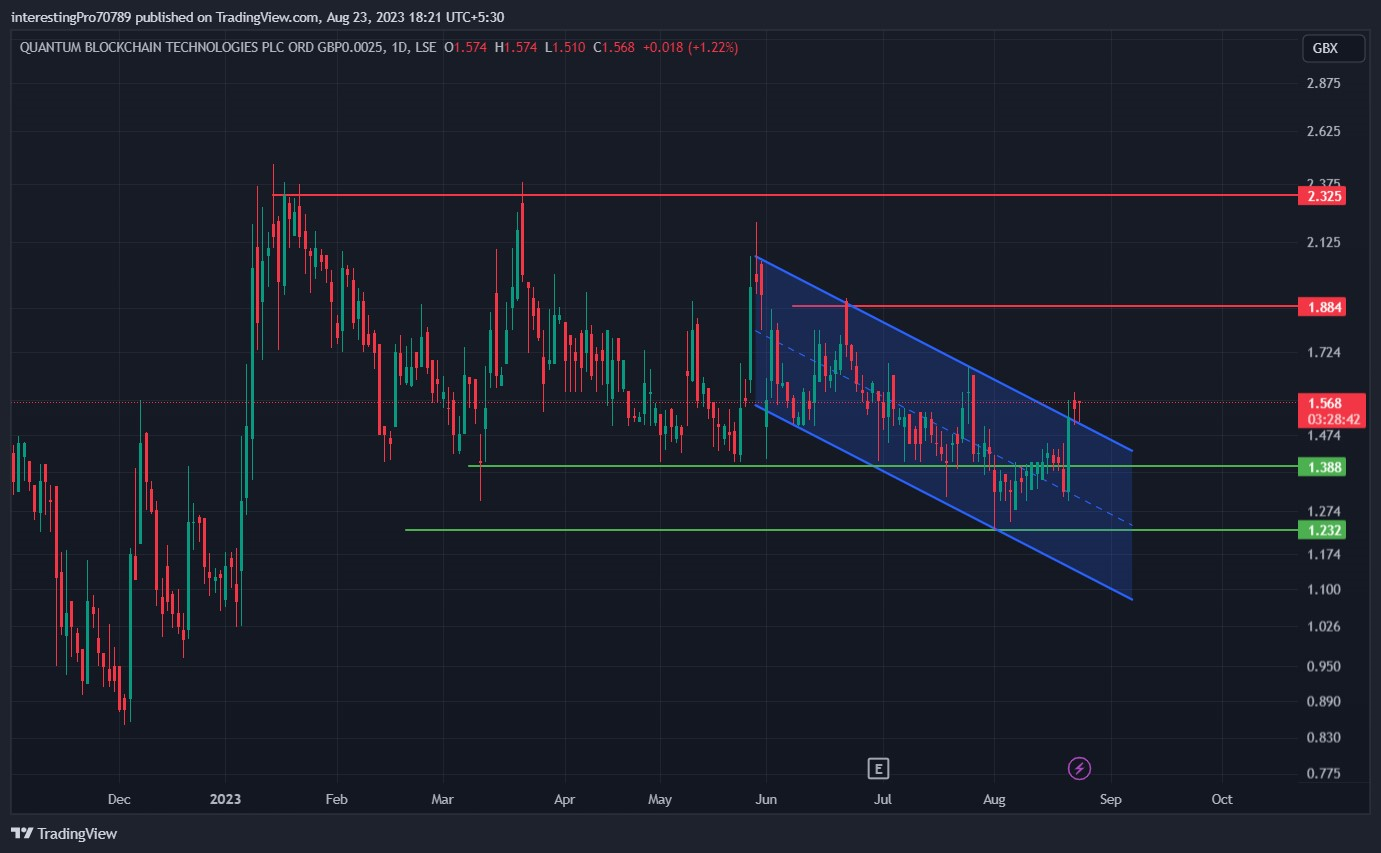Open the GBX currency selector

tap(1334, 48)
